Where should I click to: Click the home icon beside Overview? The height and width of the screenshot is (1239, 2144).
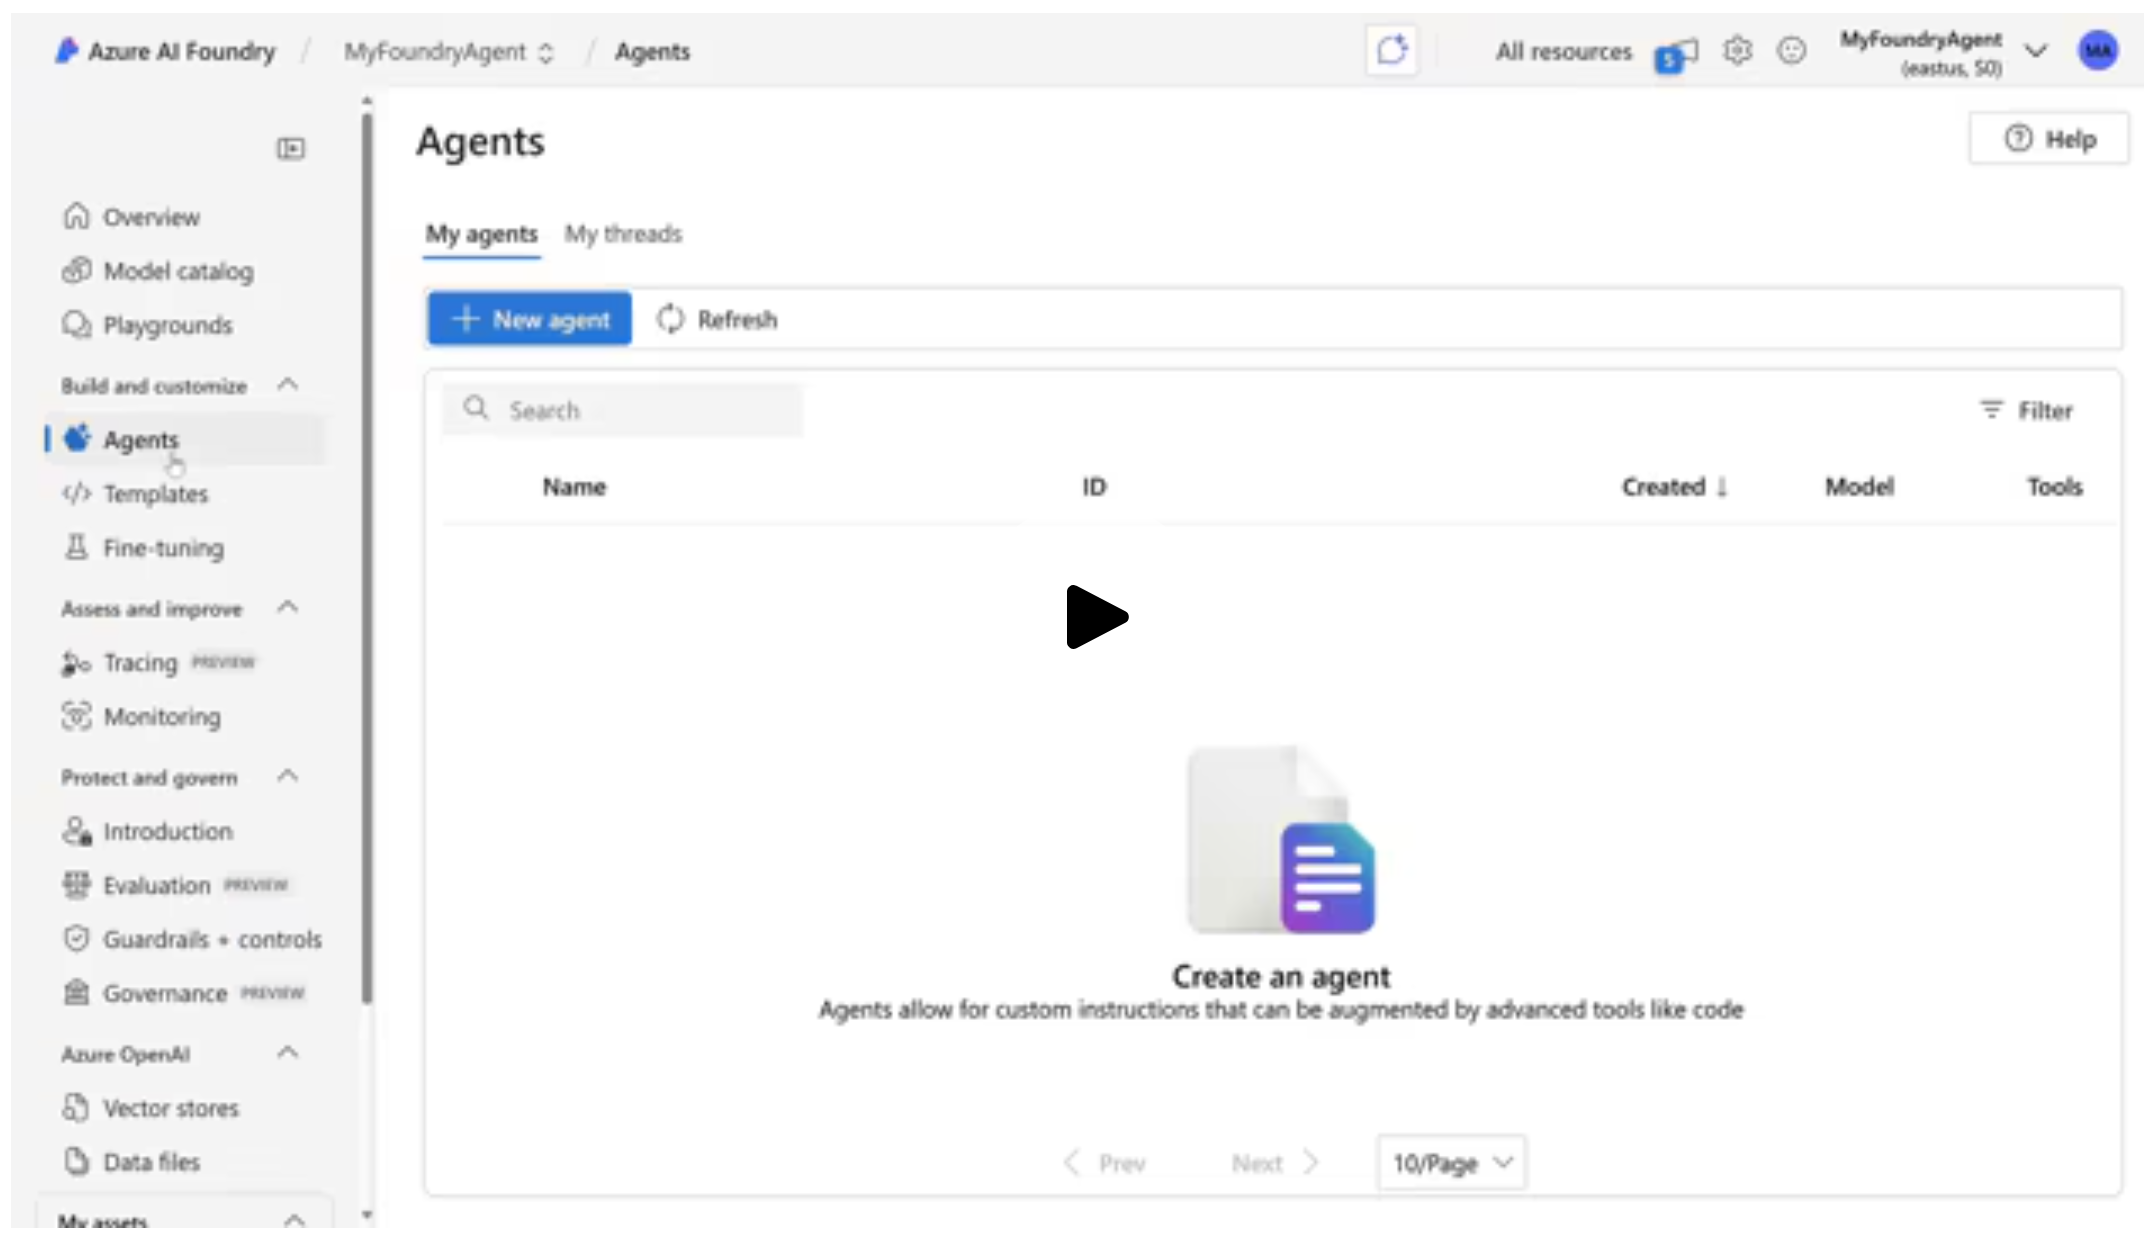[76, 216]
